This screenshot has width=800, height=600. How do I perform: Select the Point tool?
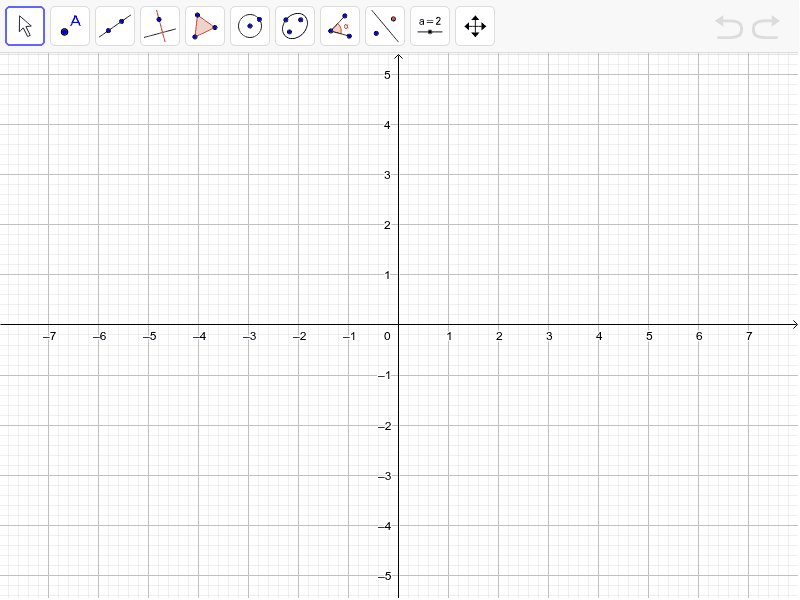70,25
